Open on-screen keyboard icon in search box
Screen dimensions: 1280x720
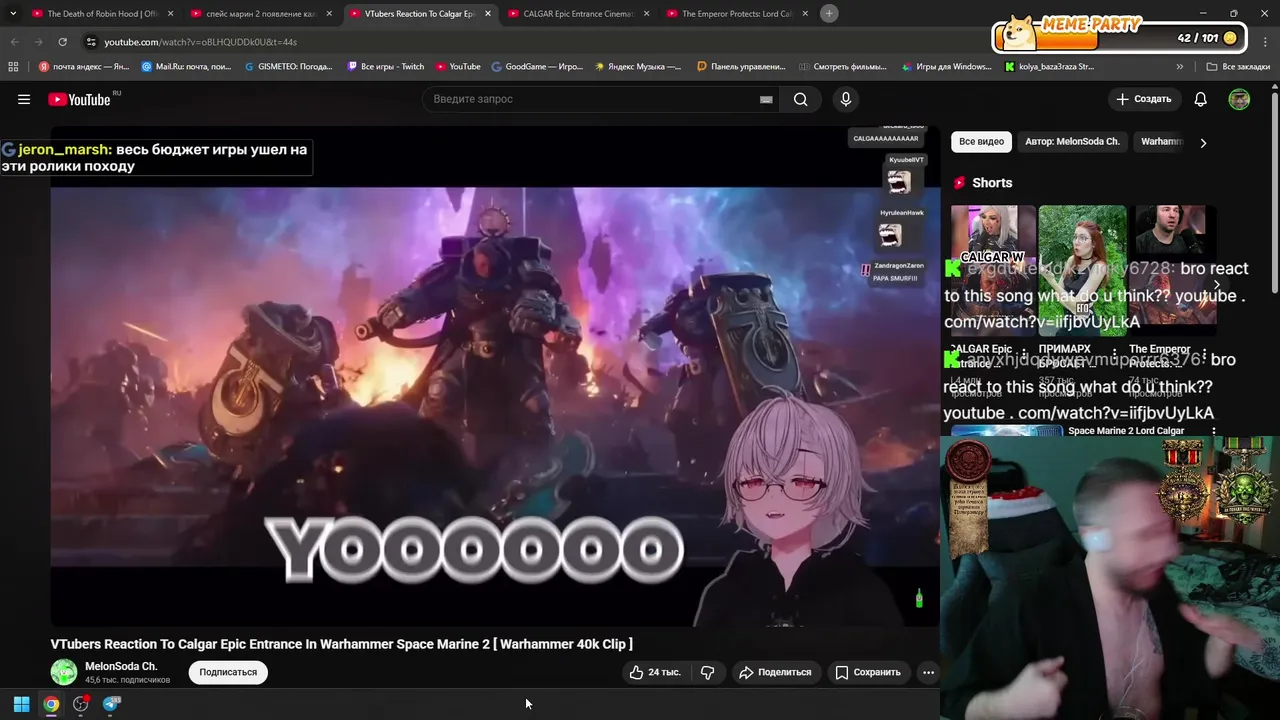(x=766, y=99)
